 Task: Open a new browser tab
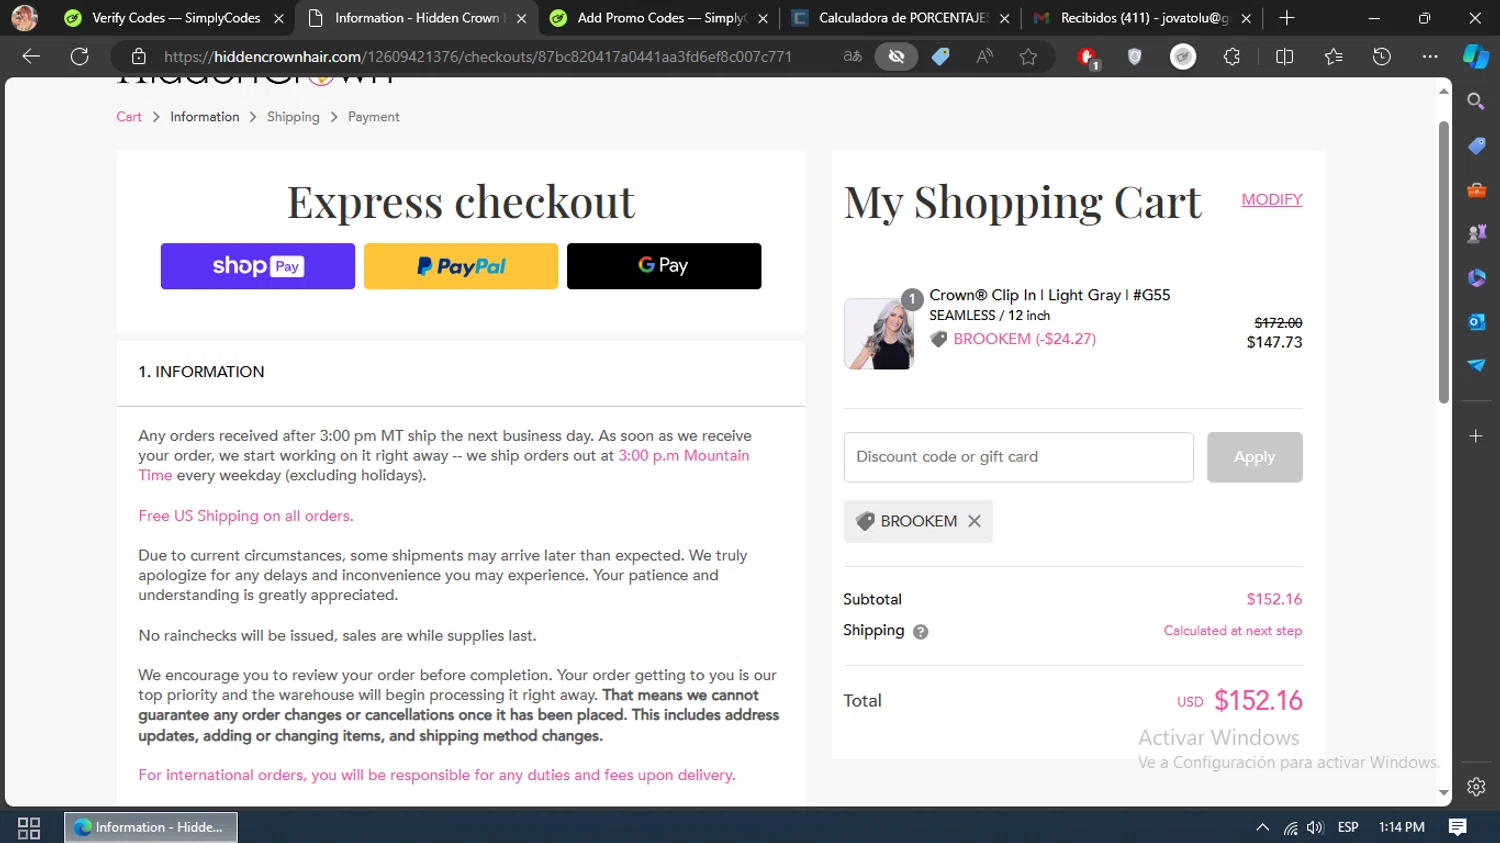pyautogui.click(x=1287, y=18)
